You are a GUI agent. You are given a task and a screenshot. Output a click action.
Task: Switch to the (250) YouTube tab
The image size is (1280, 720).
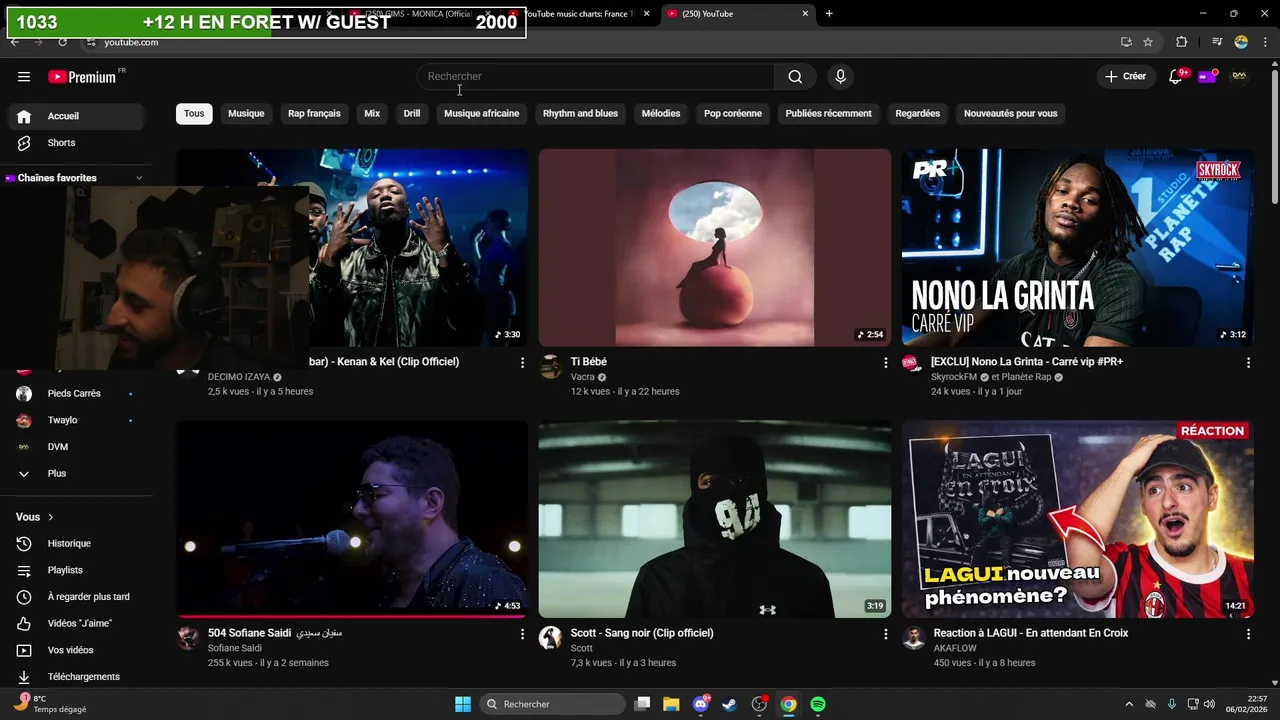click(738, 14)
